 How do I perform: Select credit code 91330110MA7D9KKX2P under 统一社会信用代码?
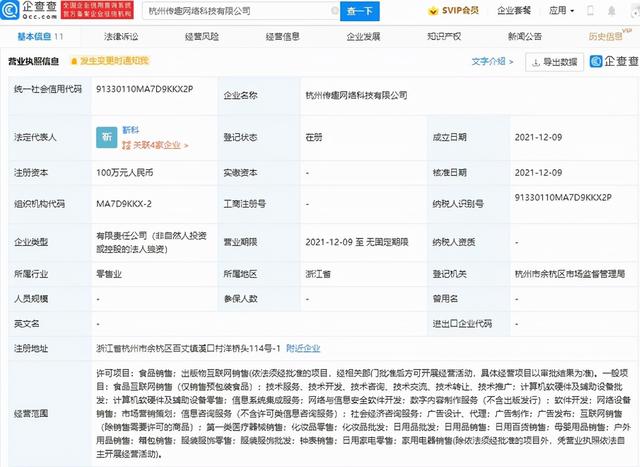pos(144,89)
